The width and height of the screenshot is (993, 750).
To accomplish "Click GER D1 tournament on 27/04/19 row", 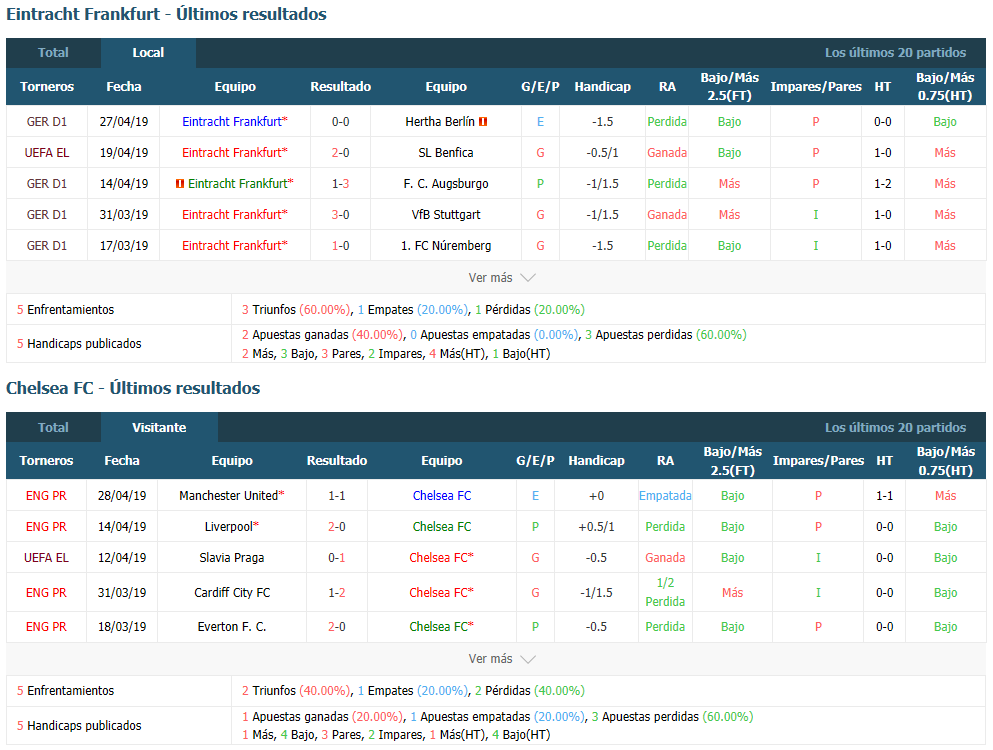I will [x=47, y=122].
